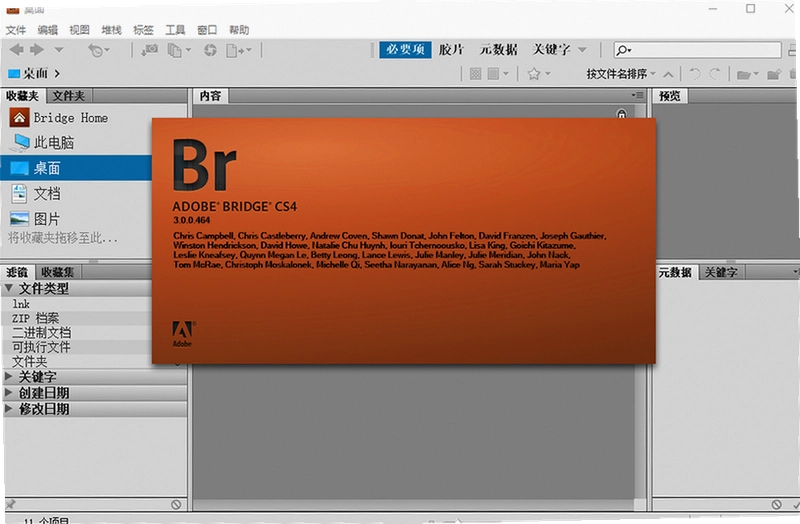Click the thumbnail quality grid icon
The height and width of the screenshot is (524, 800).
pyautogui.click(x=476, y=74)
